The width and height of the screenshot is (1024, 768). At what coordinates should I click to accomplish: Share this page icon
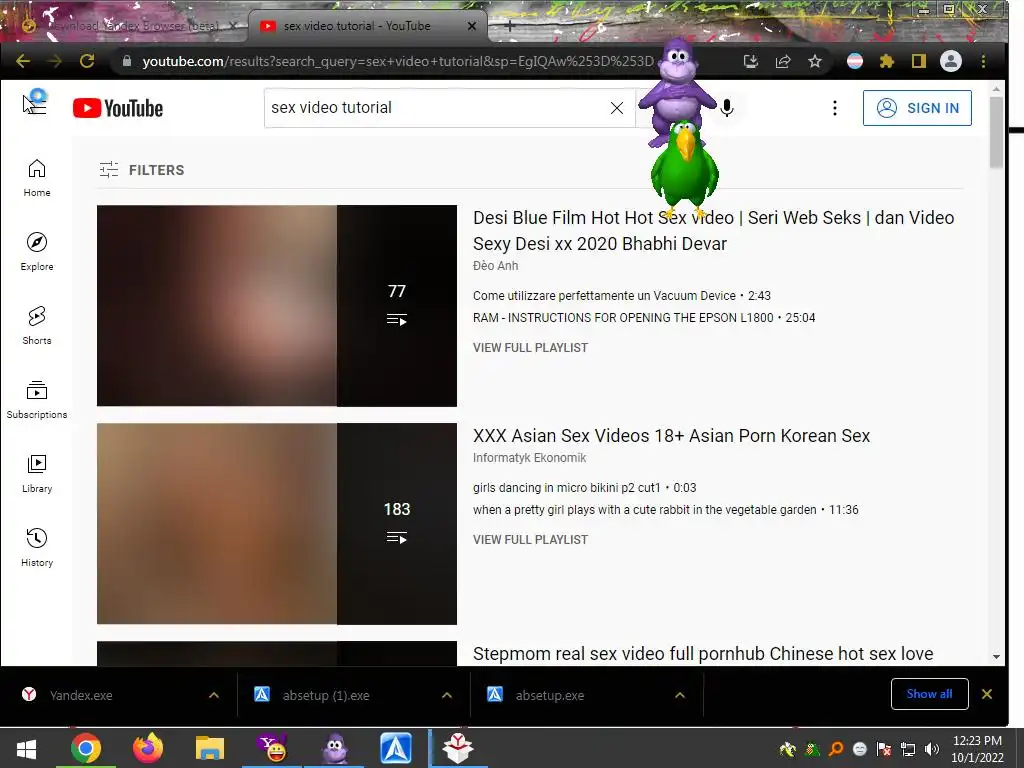[x=783, y=61]
